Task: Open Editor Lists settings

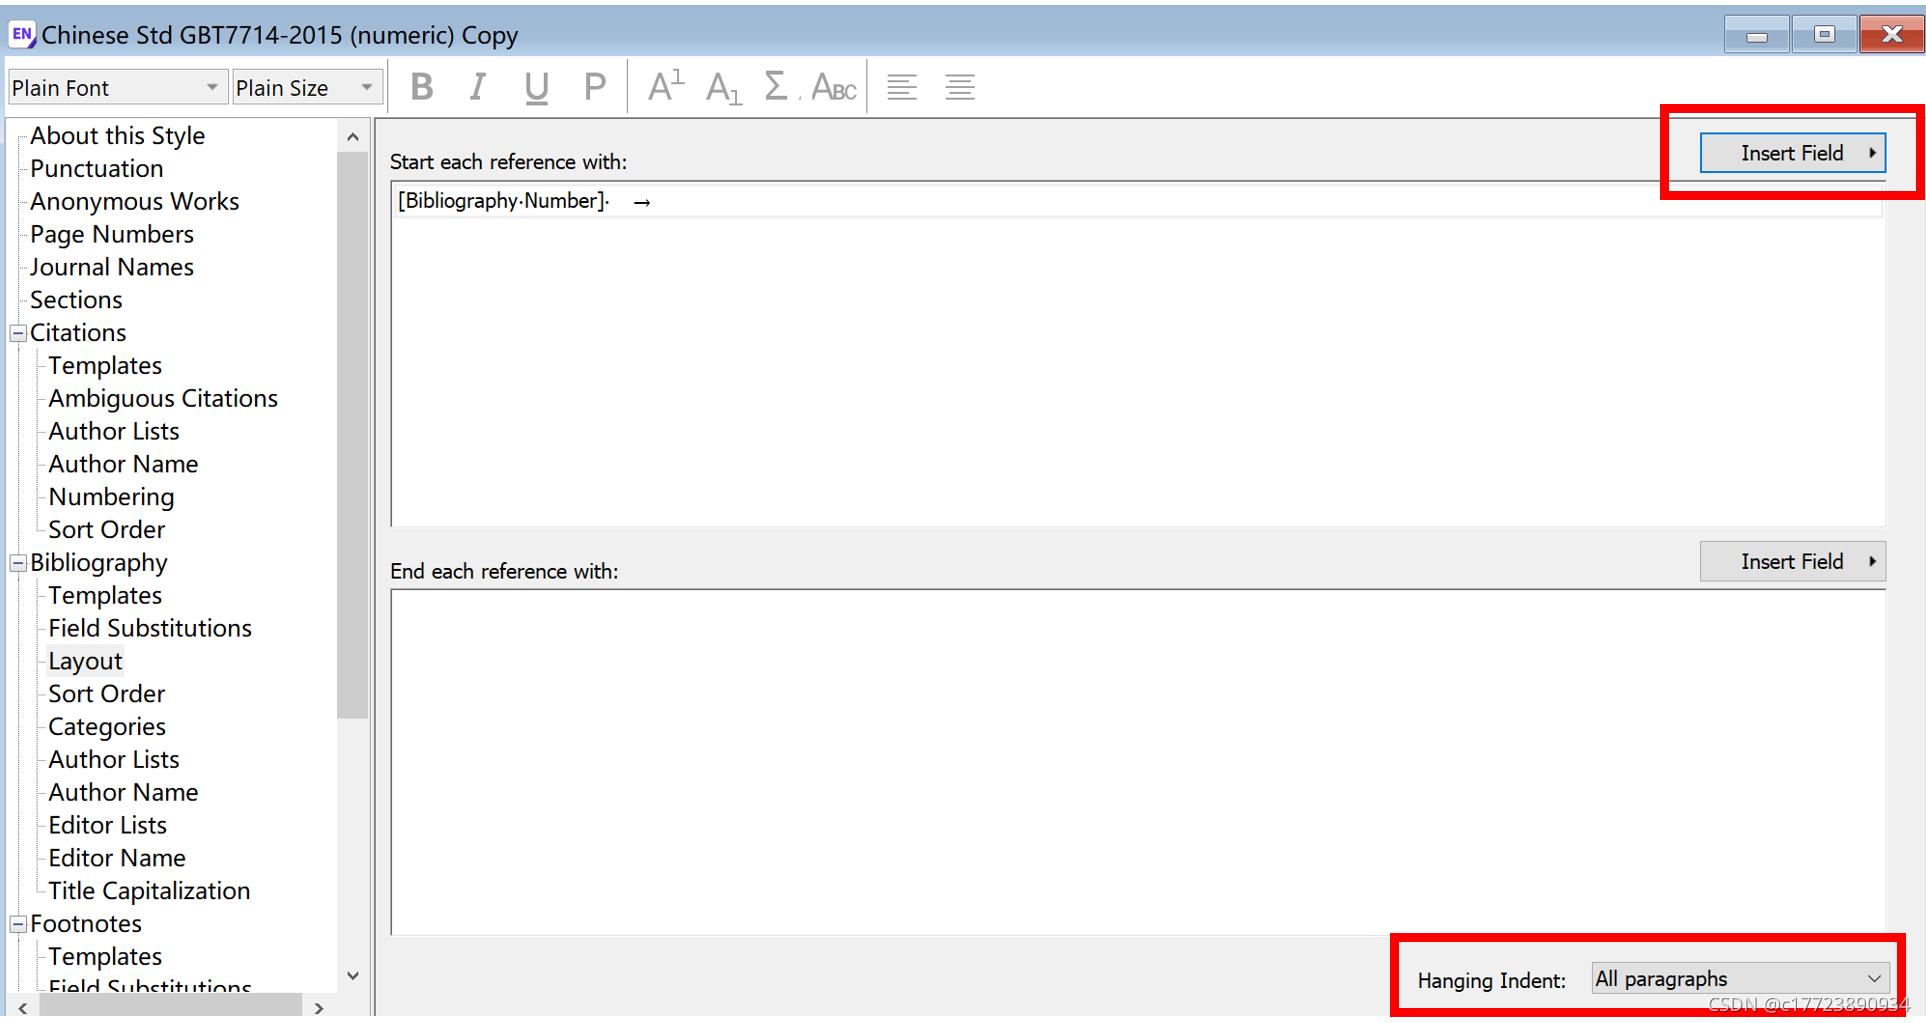Action: (x=107, y=826)
